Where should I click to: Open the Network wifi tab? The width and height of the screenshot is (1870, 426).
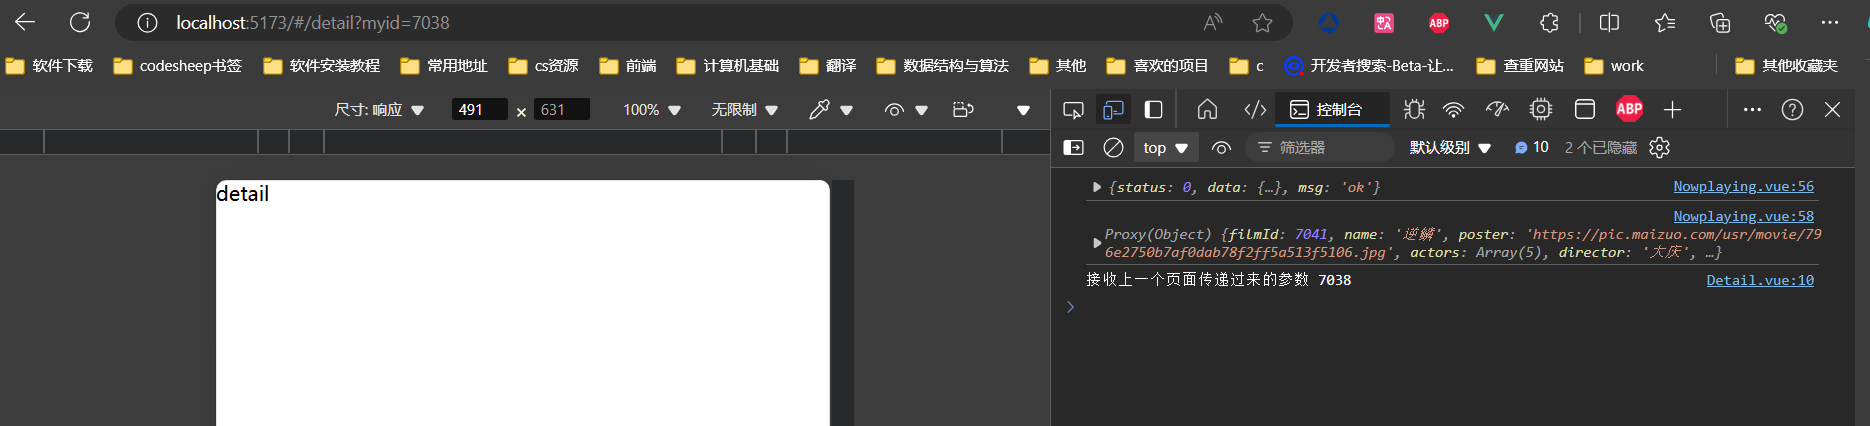pyautogui.click(x=1454, y=109)
